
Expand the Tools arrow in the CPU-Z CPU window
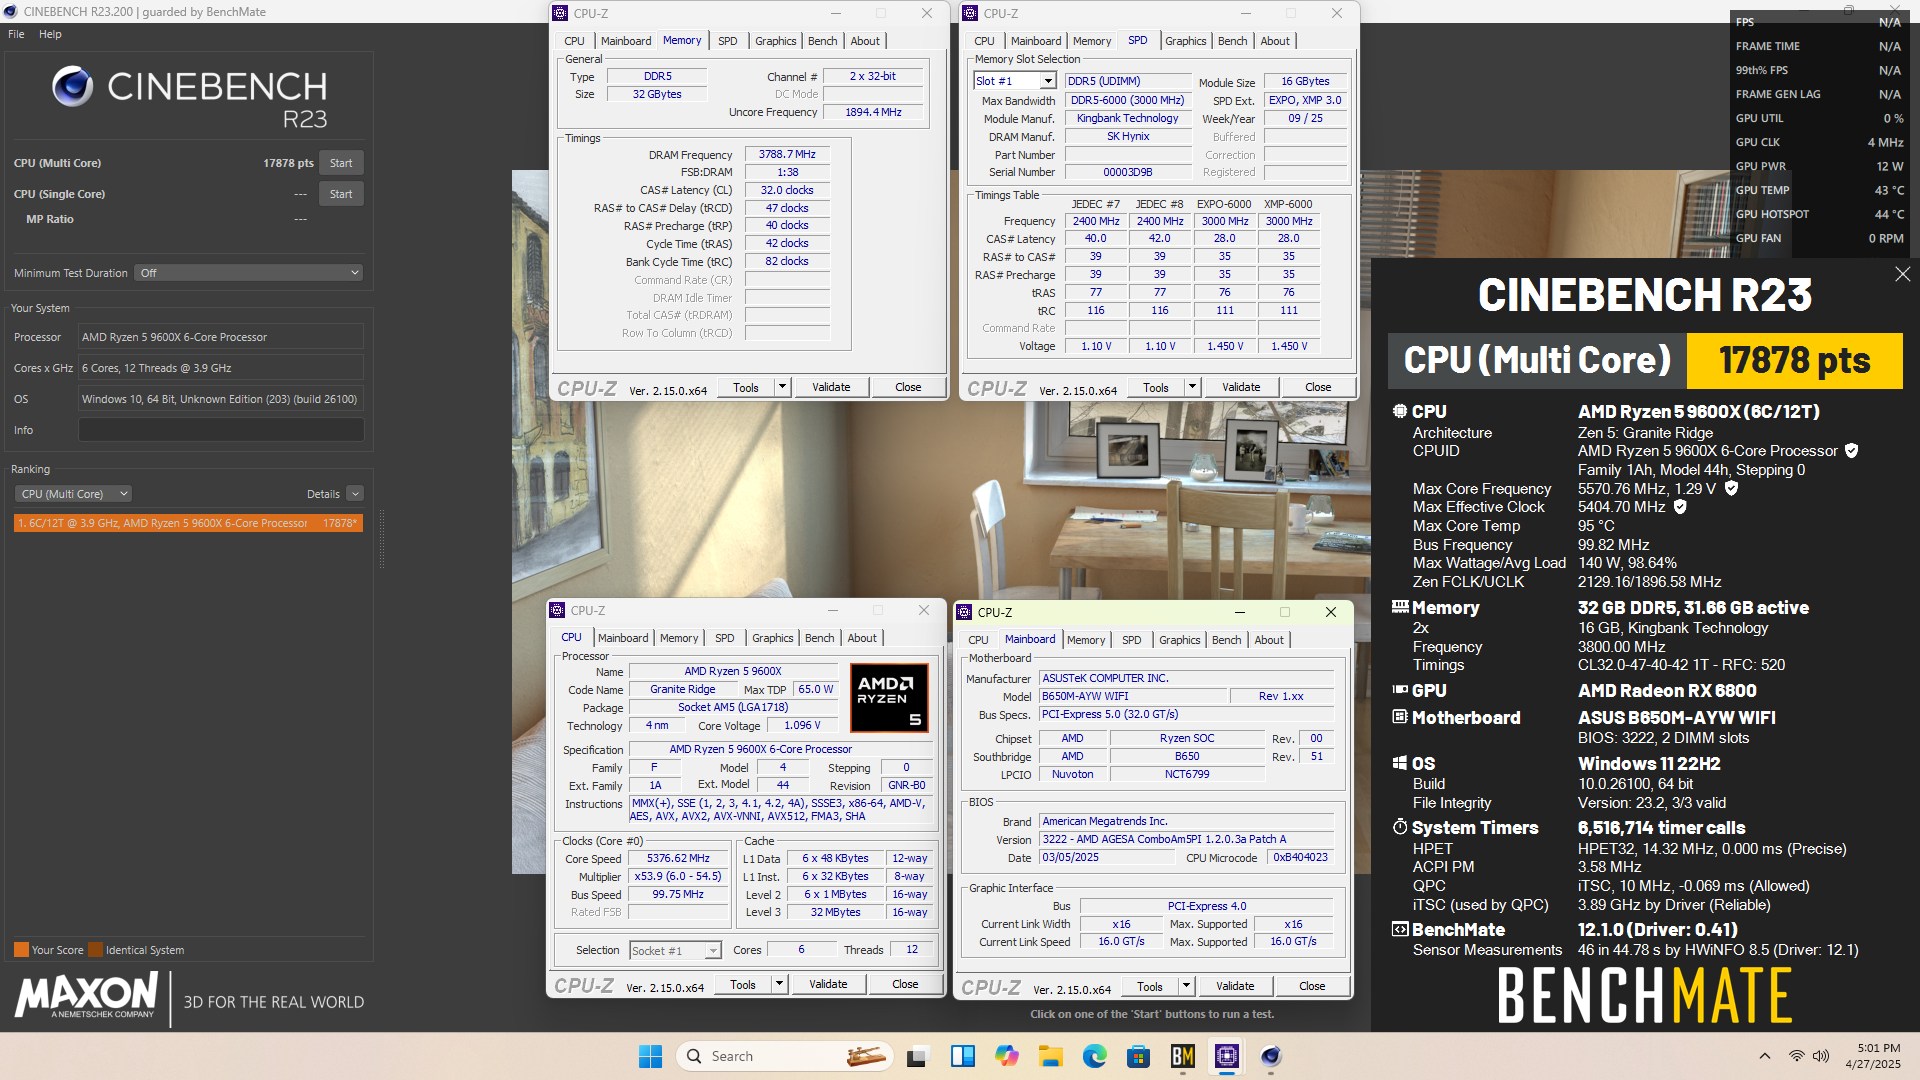coord(779,984)
